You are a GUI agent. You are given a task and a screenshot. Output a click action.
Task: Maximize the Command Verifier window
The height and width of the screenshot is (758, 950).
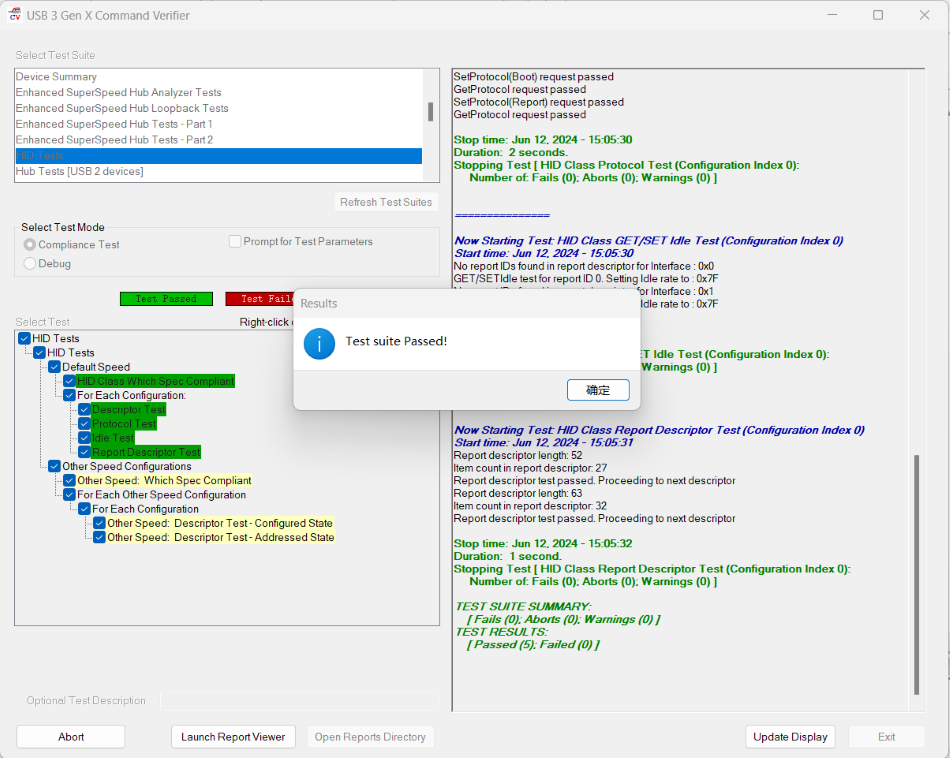pyautogui.click(x=878, y=15)
